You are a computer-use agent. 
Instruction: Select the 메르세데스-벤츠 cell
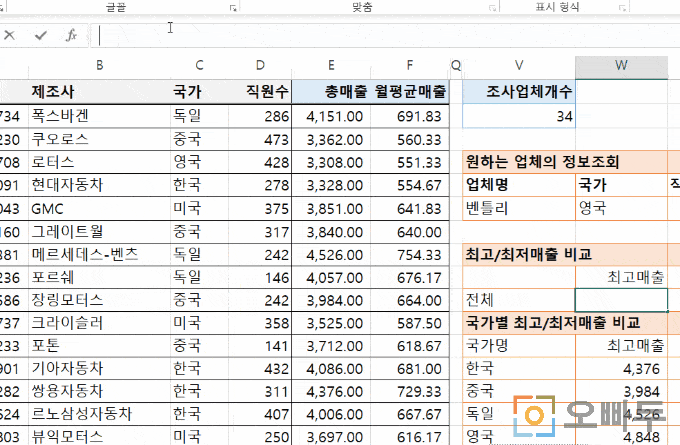(x=100, y=255)
